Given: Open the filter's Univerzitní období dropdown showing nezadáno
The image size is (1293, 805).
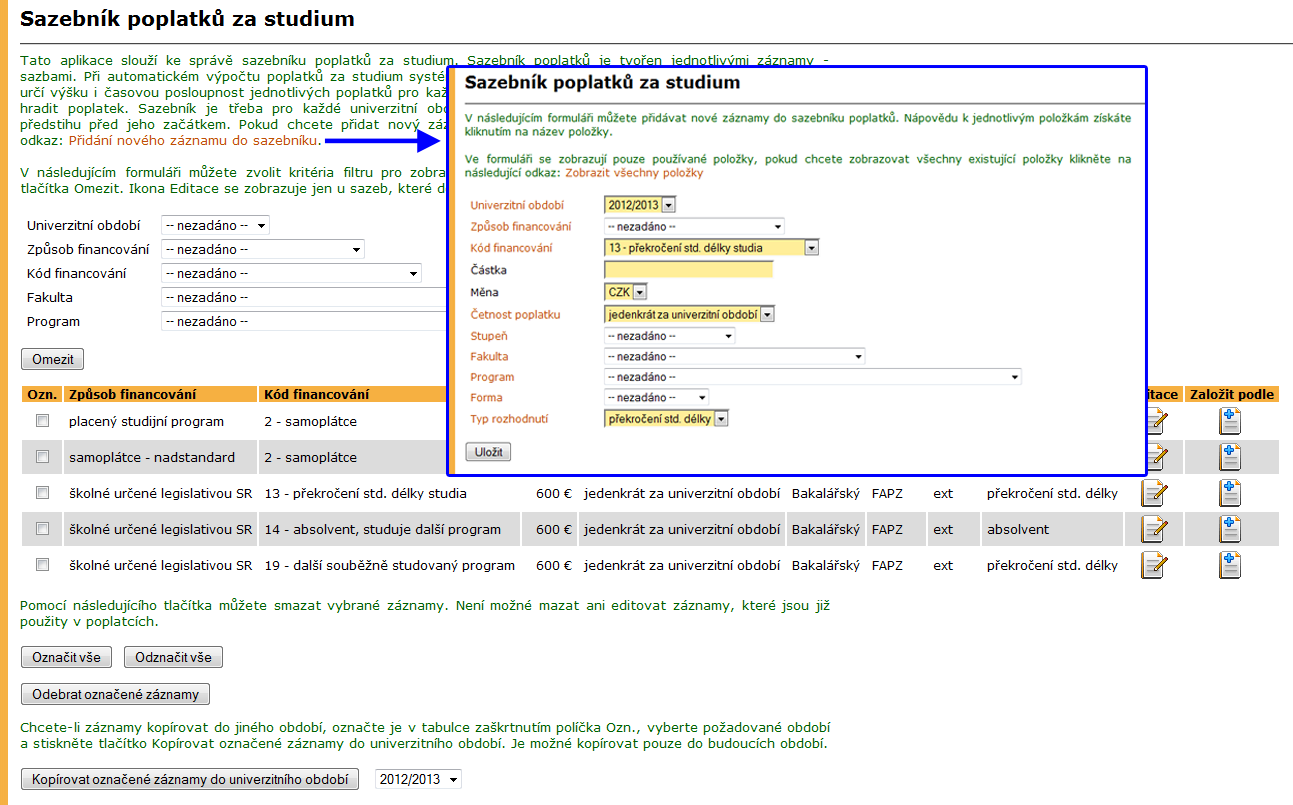Looking at the screenshot, I should click(215, 226).
